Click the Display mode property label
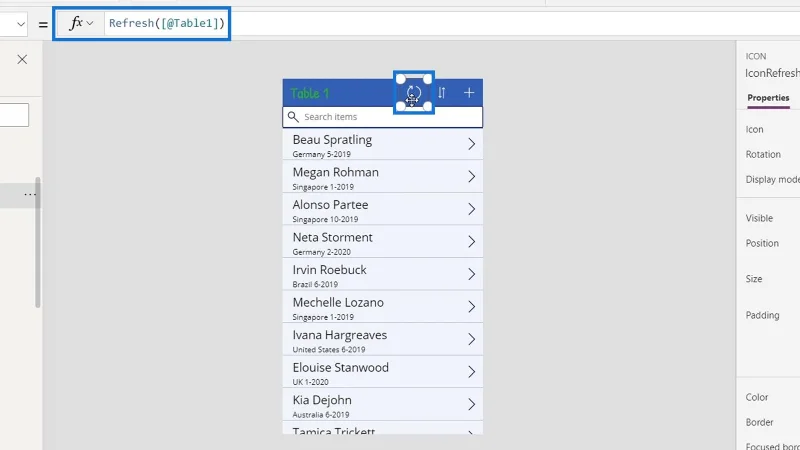Image resolution: width=800 pixels, height=450 pixels. click(772, 180)
